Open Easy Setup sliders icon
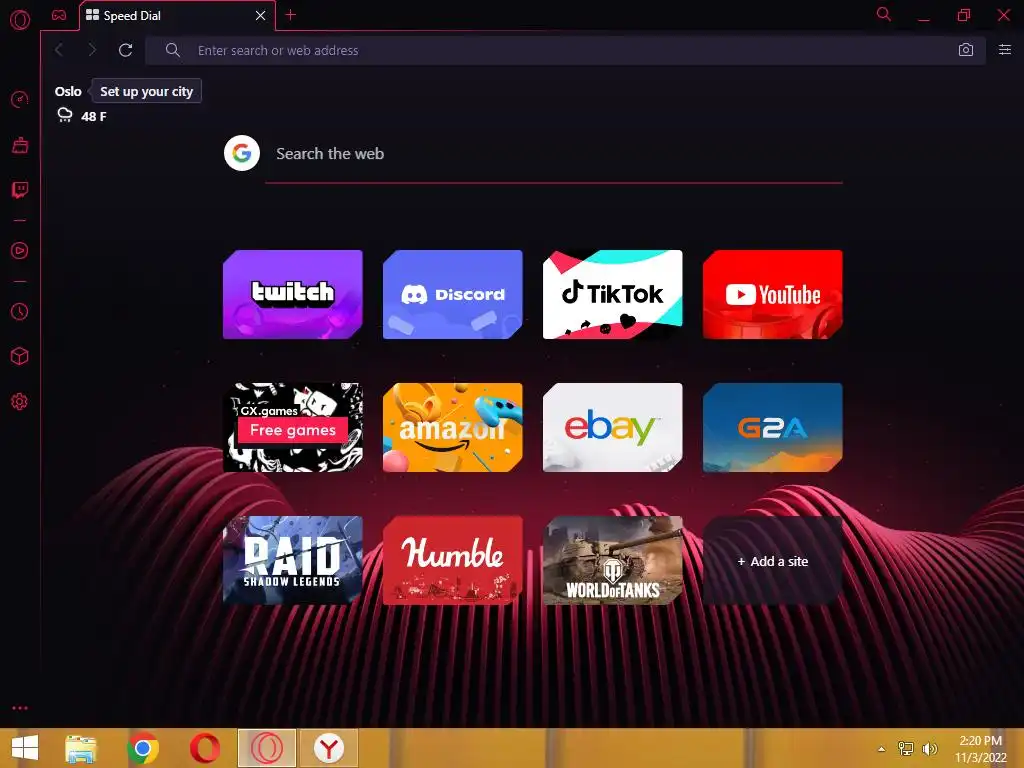The height and width of the screenshot is (768, 1024). [1005, 50]
